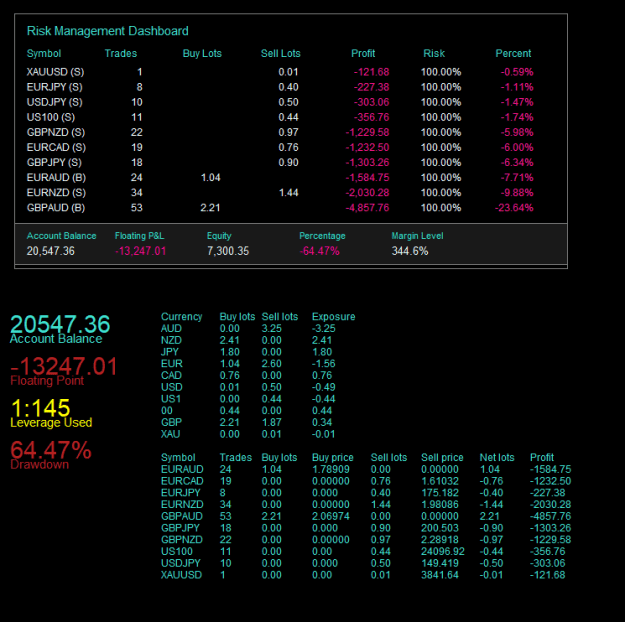
Task: Click the Margin Level value 344.6%
Action: (410, 251)
